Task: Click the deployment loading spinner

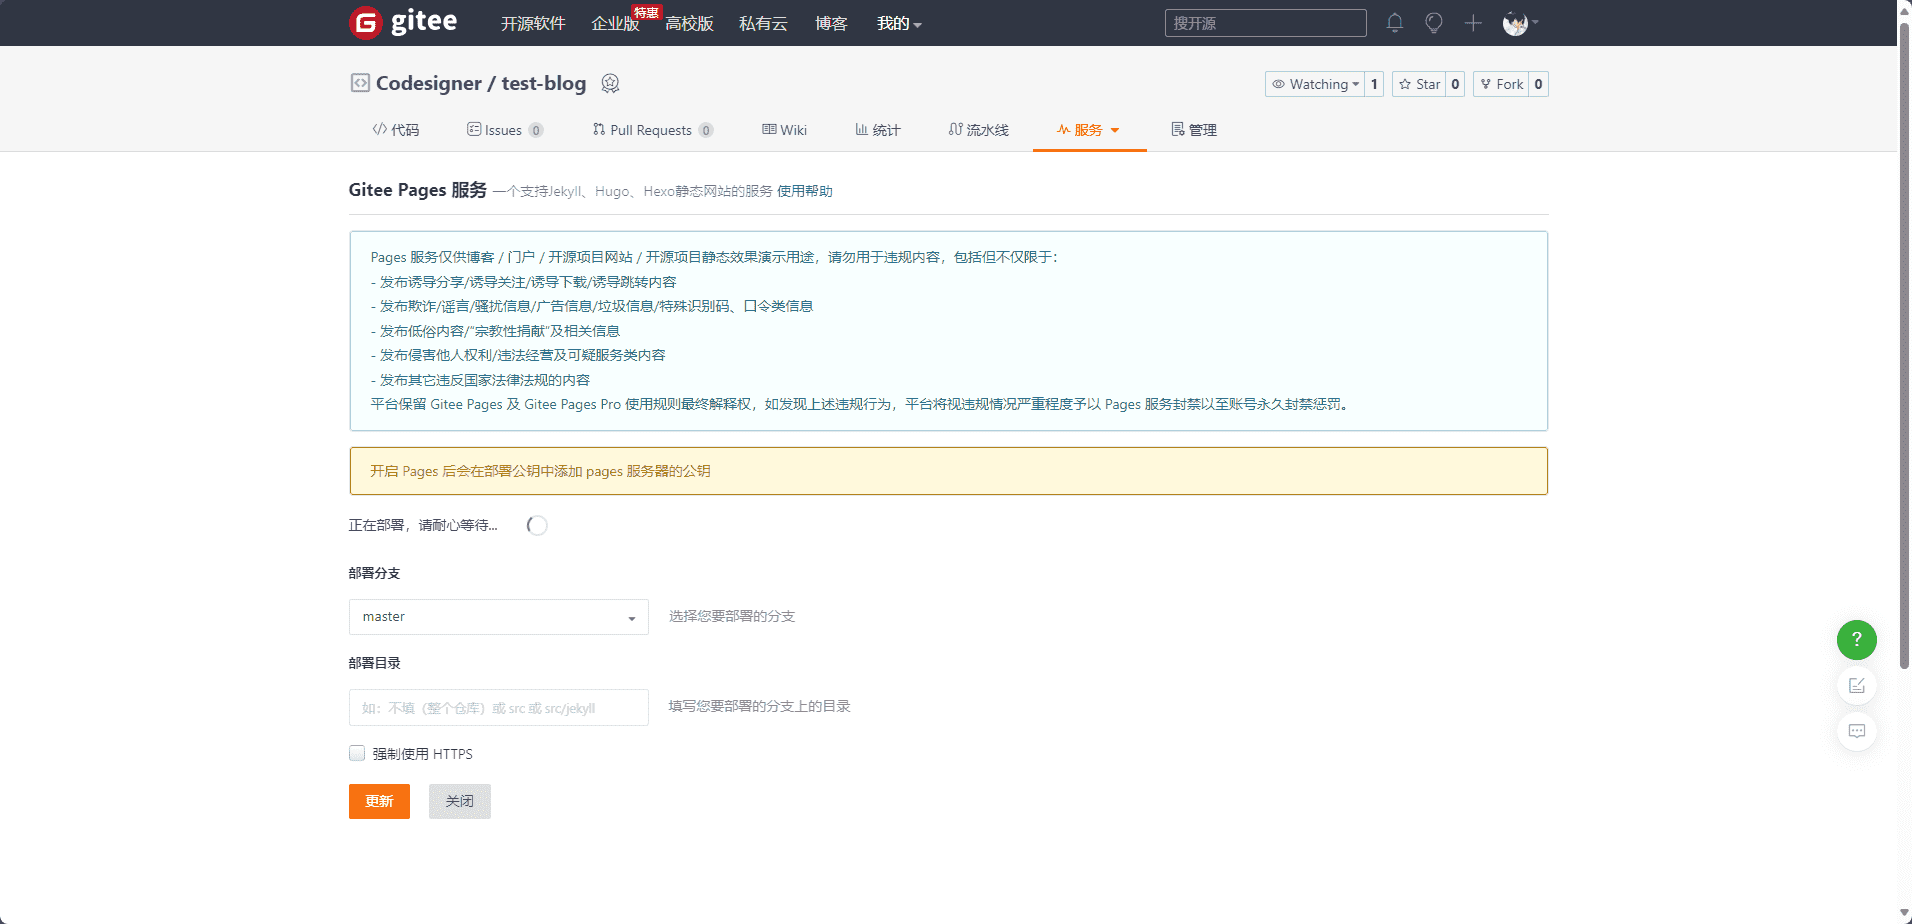Action: [537, 525]
